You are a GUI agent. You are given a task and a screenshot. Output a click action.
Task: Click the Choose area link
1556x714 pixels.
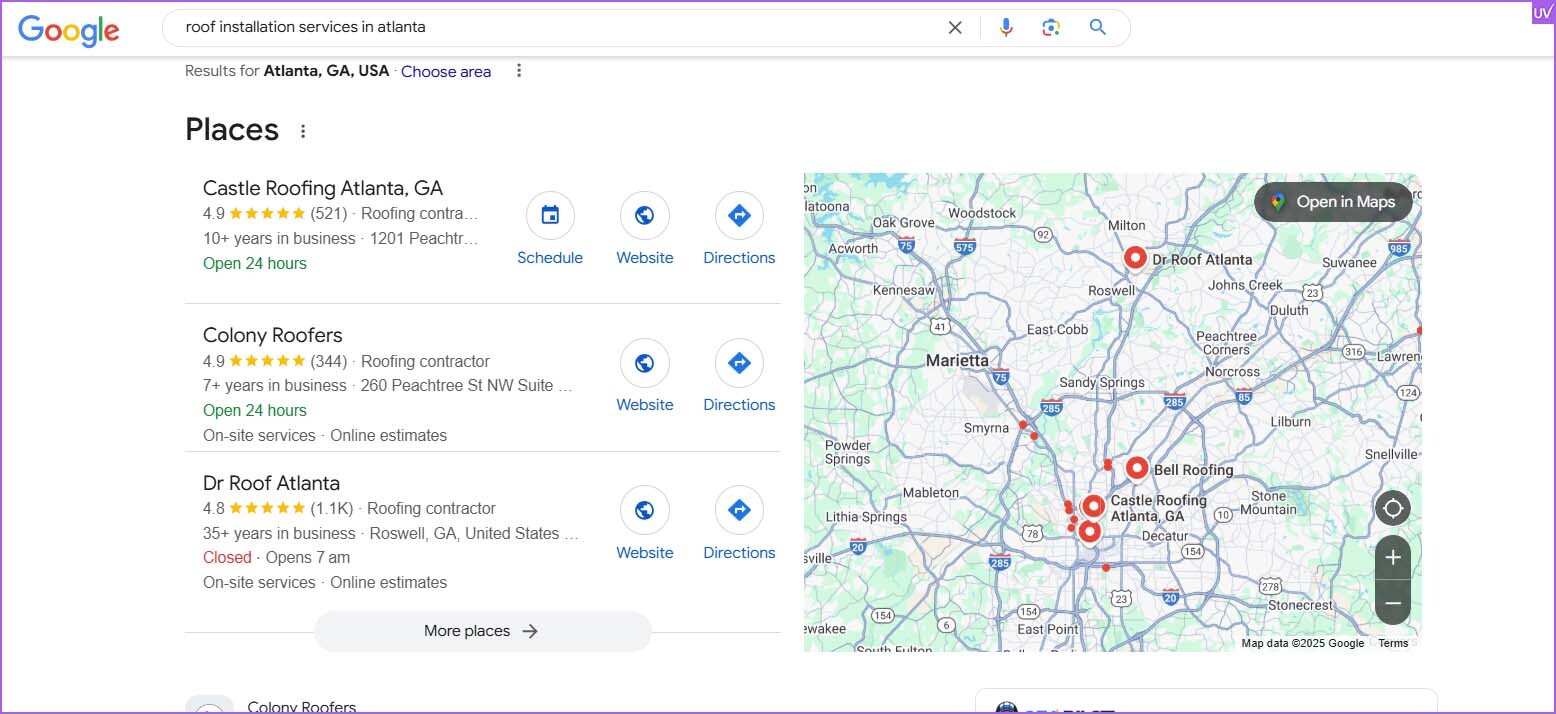[x=446, y=72]
